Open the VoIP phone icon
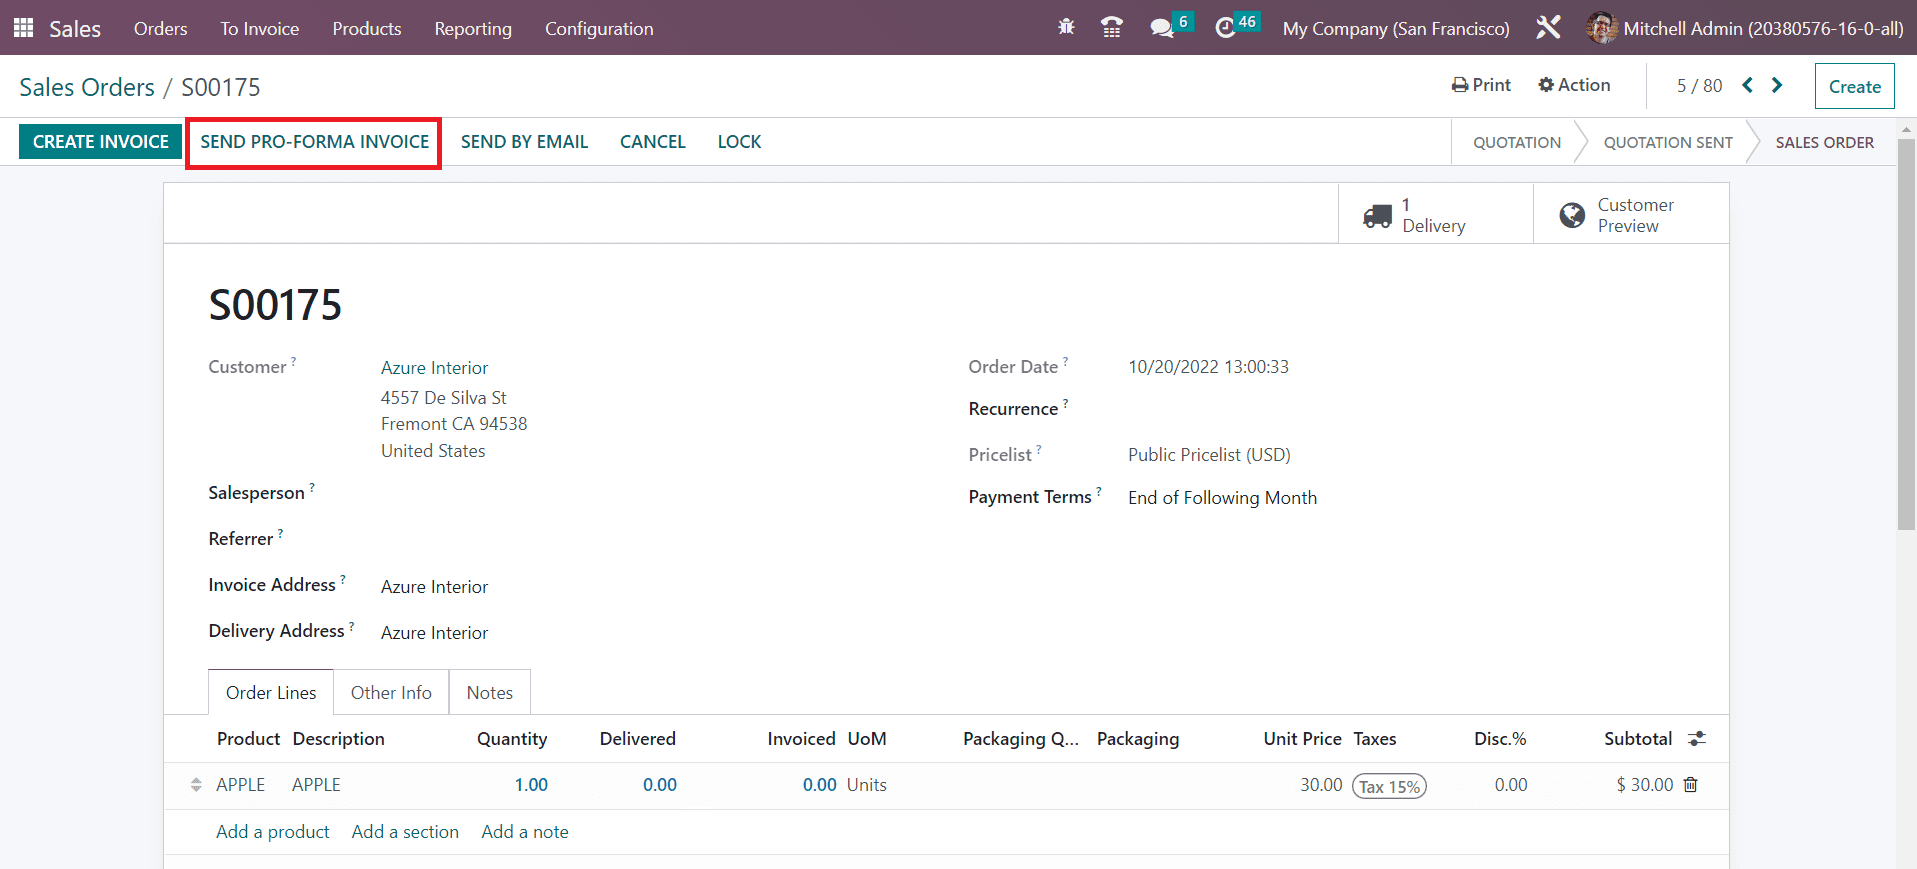This screenshot has height=869, width=1917. coord(1111,28)
